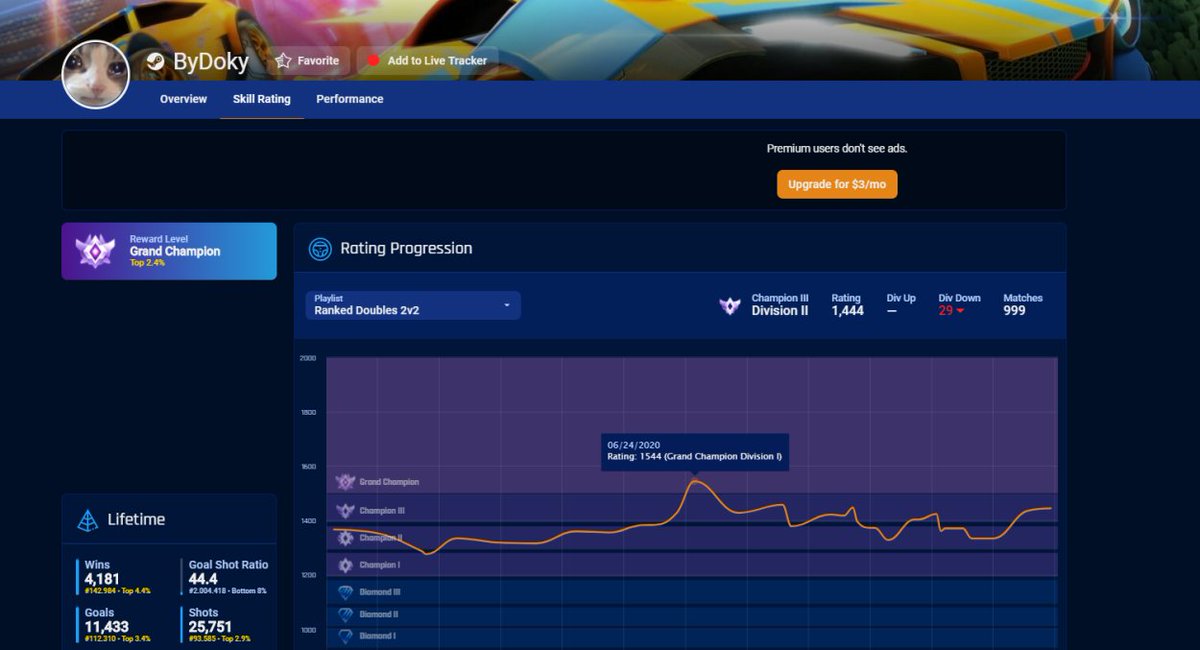
Task: Switch to the Overview tab
Action: 183,99
